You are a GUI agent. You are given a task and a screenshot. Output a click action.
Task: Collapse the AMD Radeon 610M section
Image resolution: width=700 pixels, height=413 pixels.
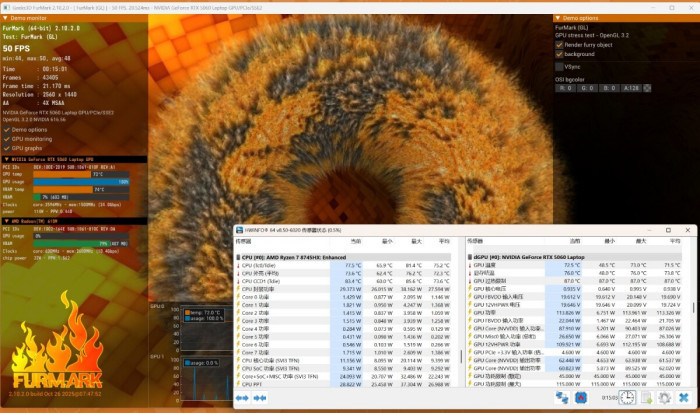click(x=6, y=221)
